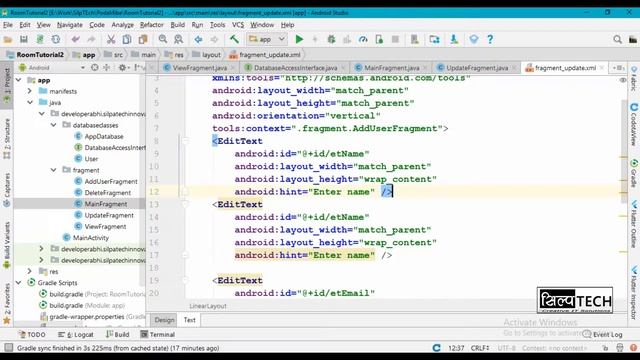
Task: Switch to ViewFragment.java tab
Action: [199, 68]
